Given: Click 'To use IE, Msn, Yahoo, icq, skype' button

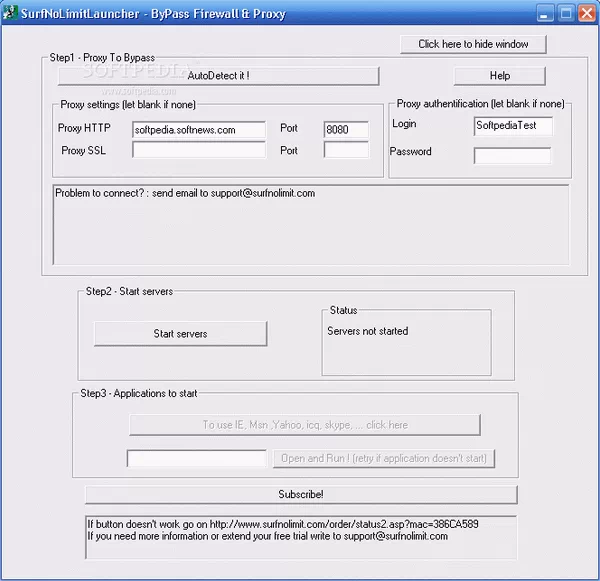Looking at the screenshot, I should [305, 425].
